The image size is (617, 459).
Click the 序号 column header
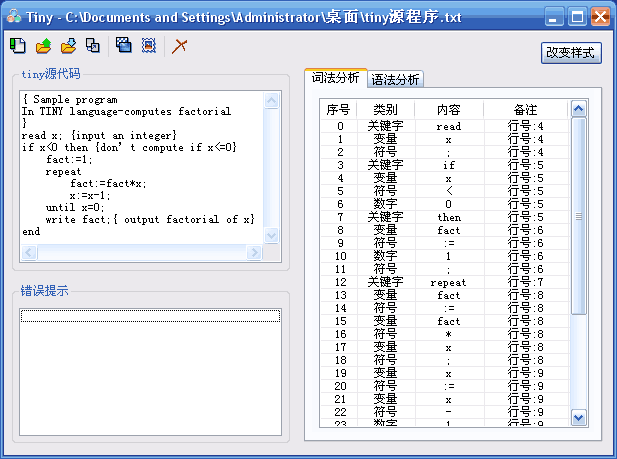(x=339, y=108)
